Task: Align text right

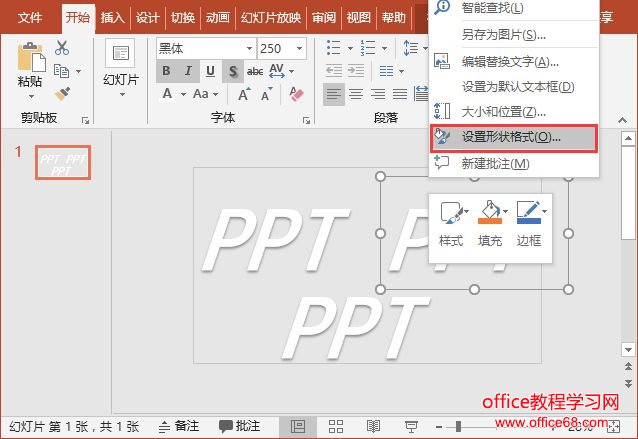Action: click(378, 94)
